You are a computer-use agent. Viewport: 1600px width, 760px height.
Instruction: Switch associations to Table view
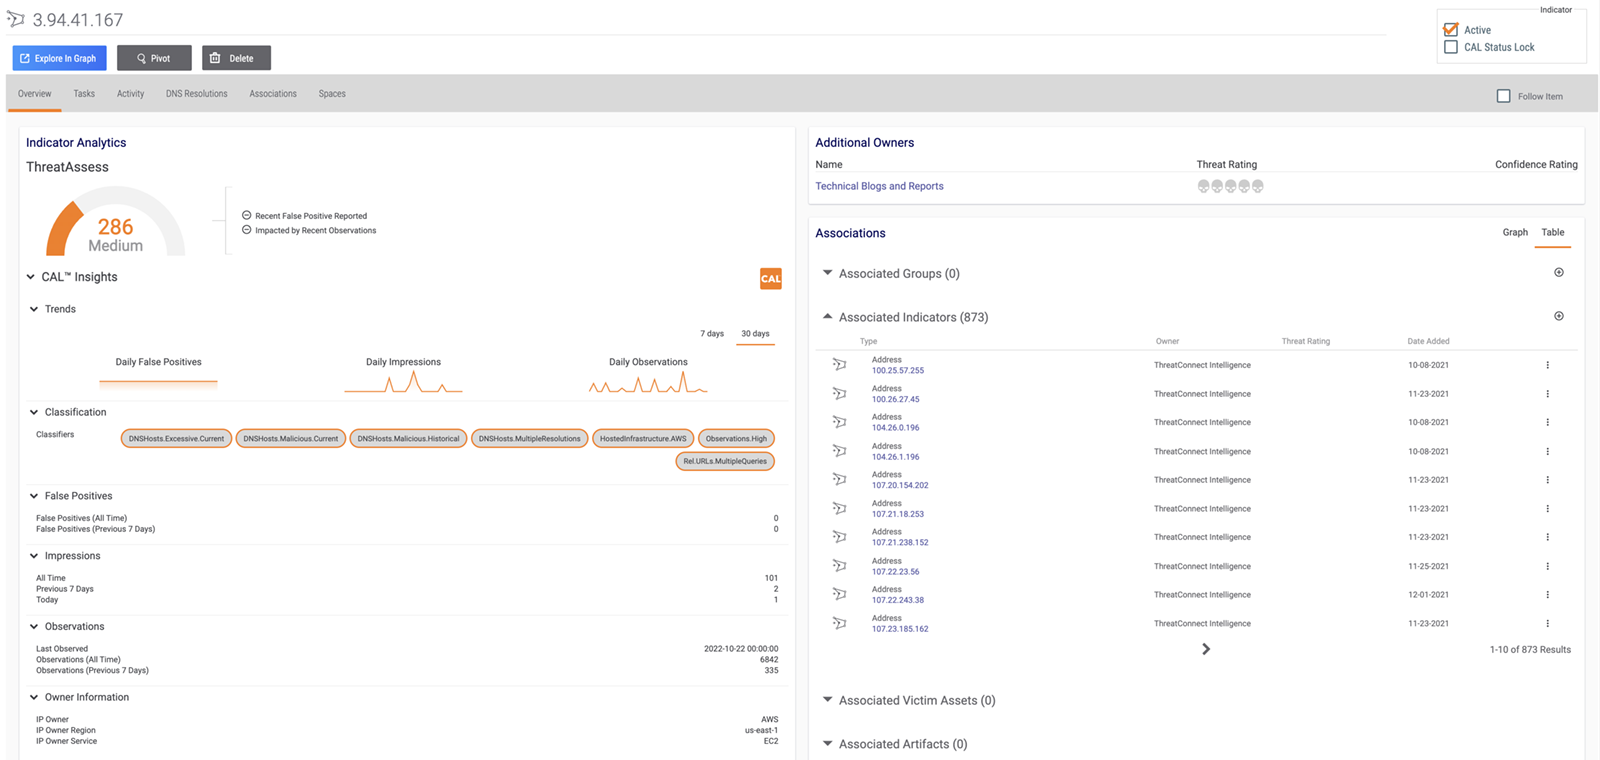coord(1553,232)
